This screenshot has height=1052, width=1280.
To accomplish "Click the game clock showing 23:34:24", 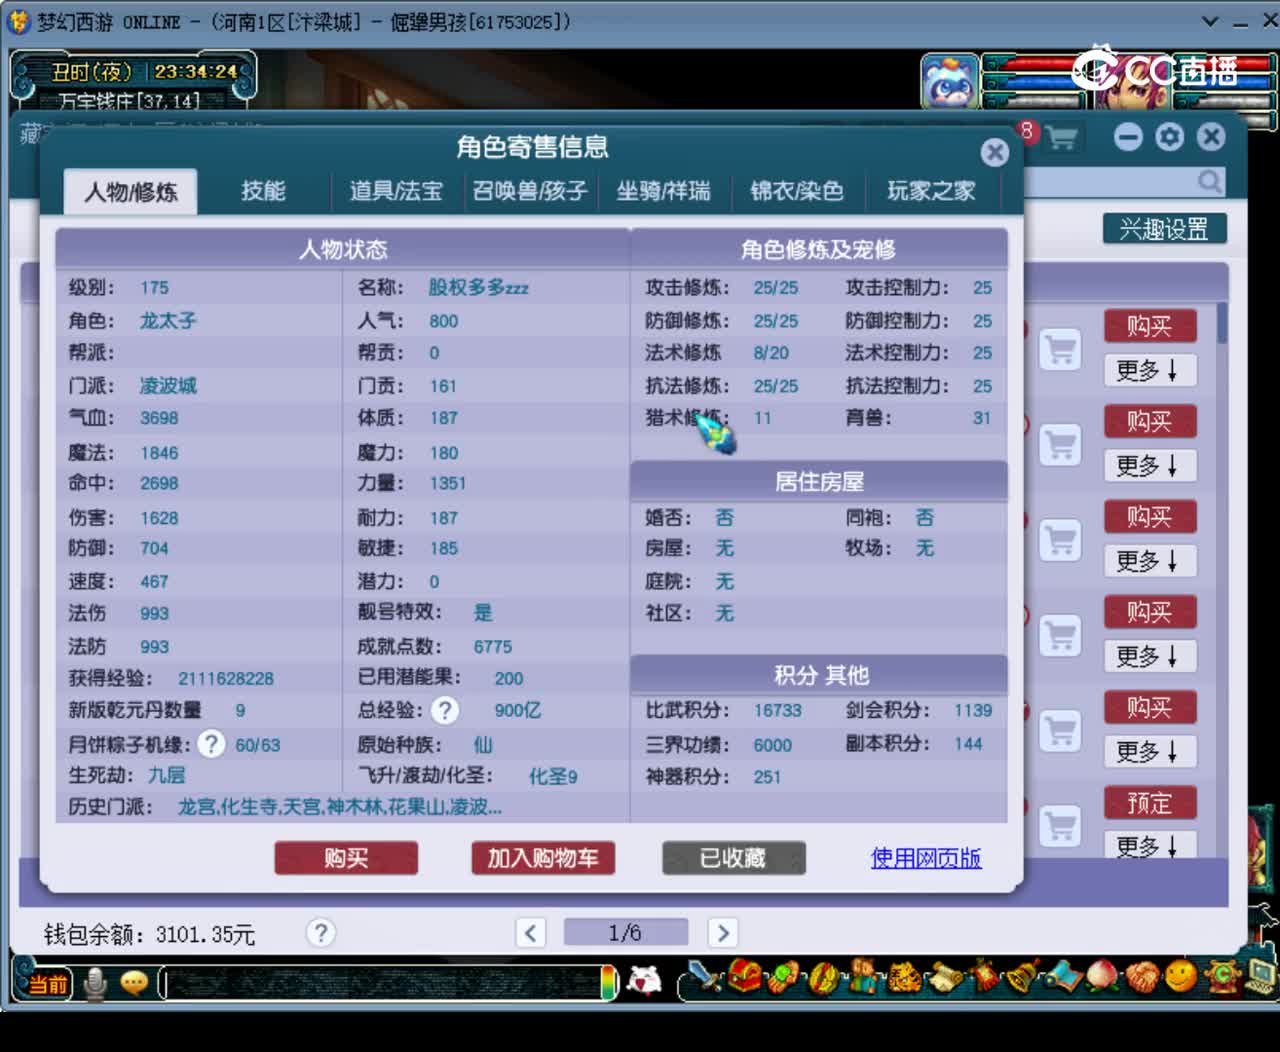I will point(196,72).
